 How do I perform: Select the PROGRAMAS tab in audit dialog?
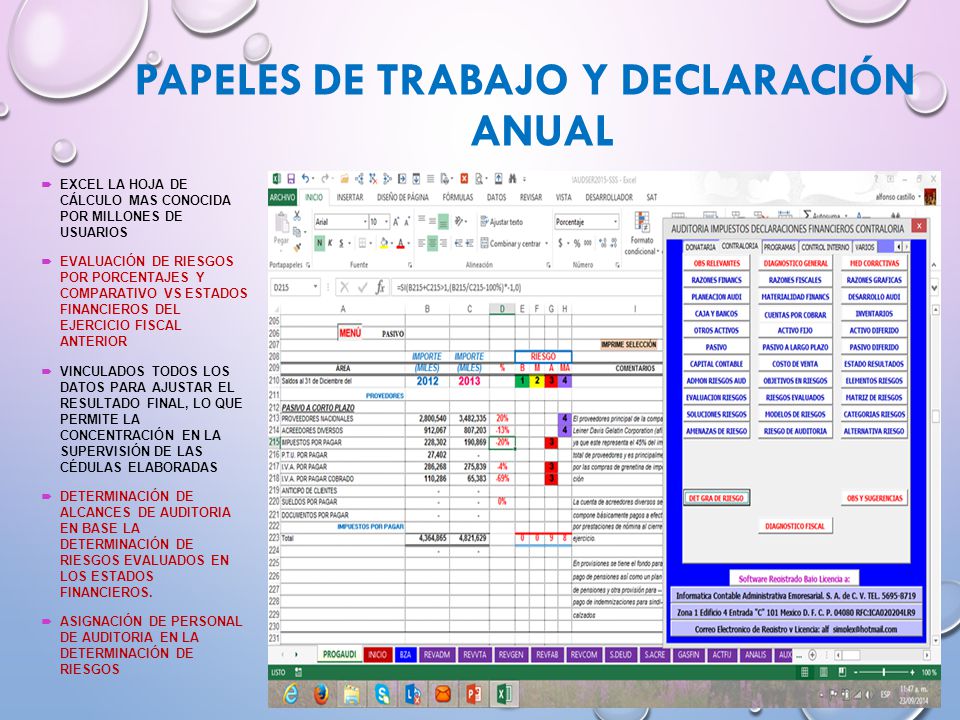click(x=779, y=247)
